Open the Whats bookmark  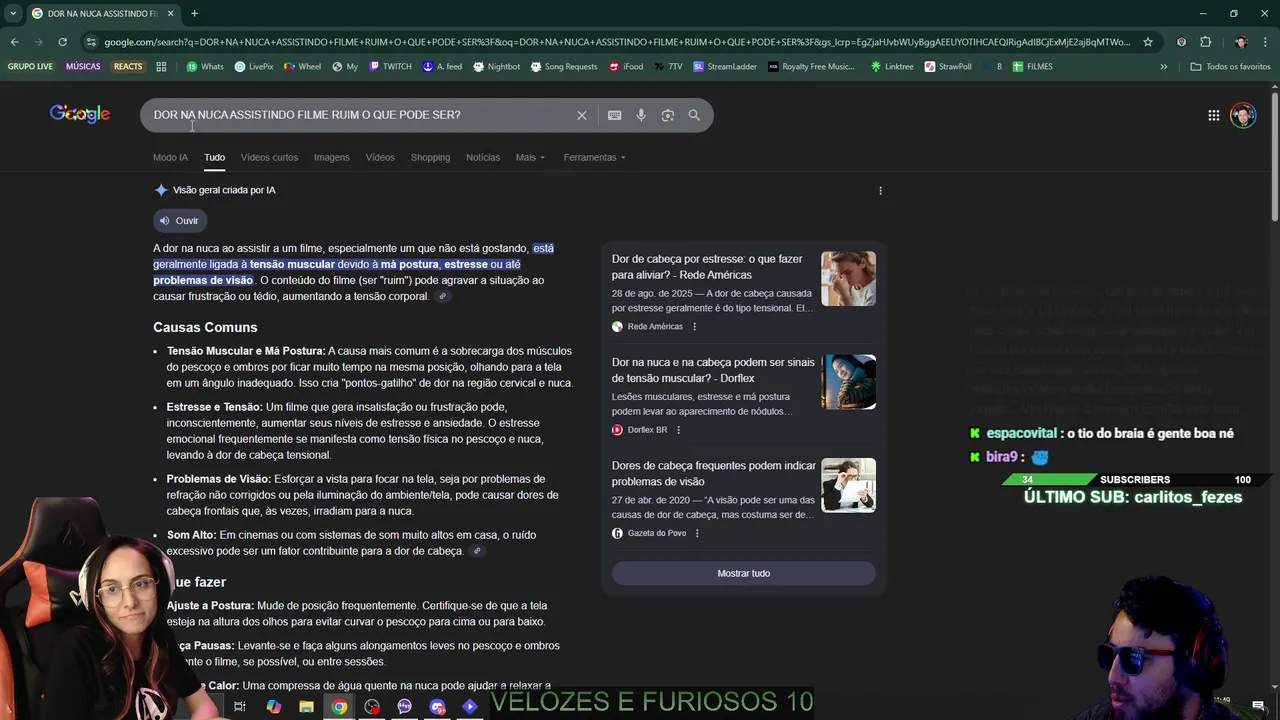pos(205,67)
